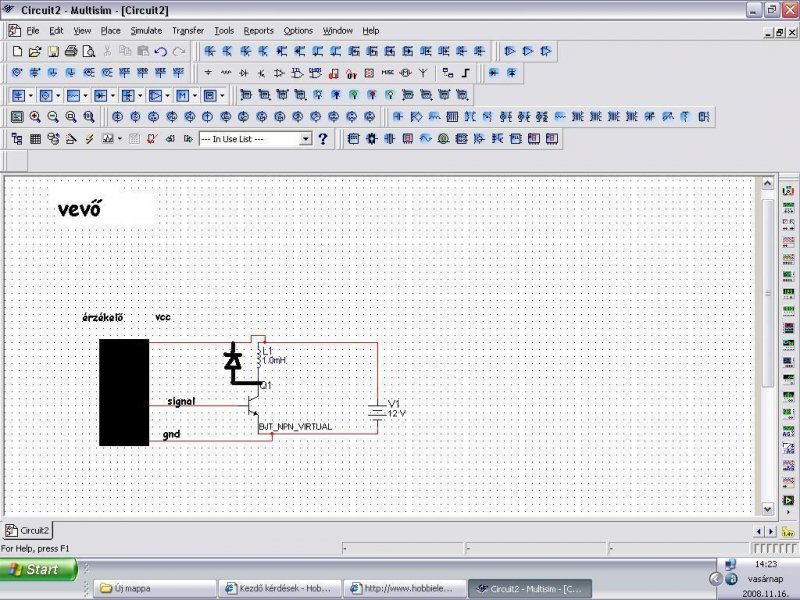Save the current circuit
This screenshot has width=800, height=600.
click(x=53, y=51)
